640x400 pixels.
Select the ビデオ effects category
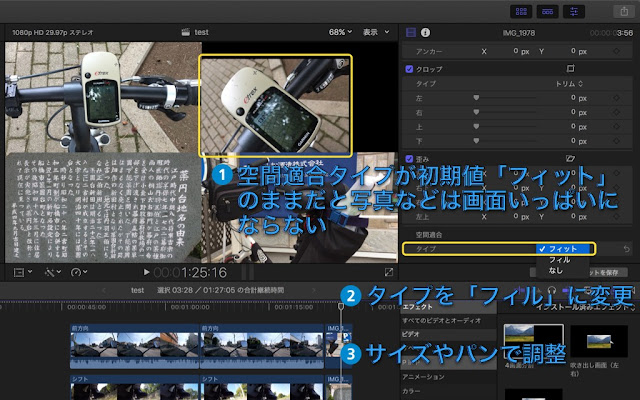pyautogui.click(x=448, y=334)
